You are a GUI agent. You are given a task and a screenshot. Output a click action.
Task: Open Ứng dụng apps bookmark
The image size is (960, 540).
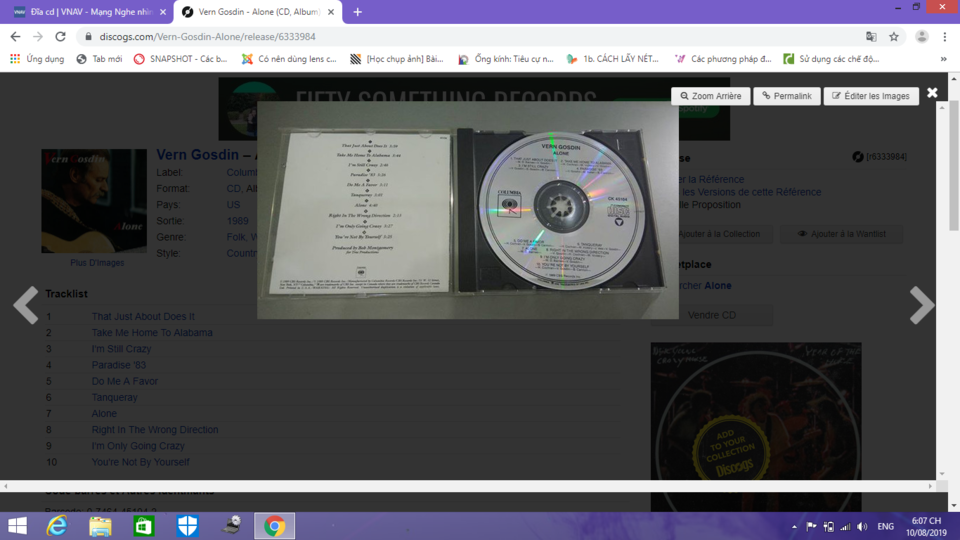pos(37,59)
